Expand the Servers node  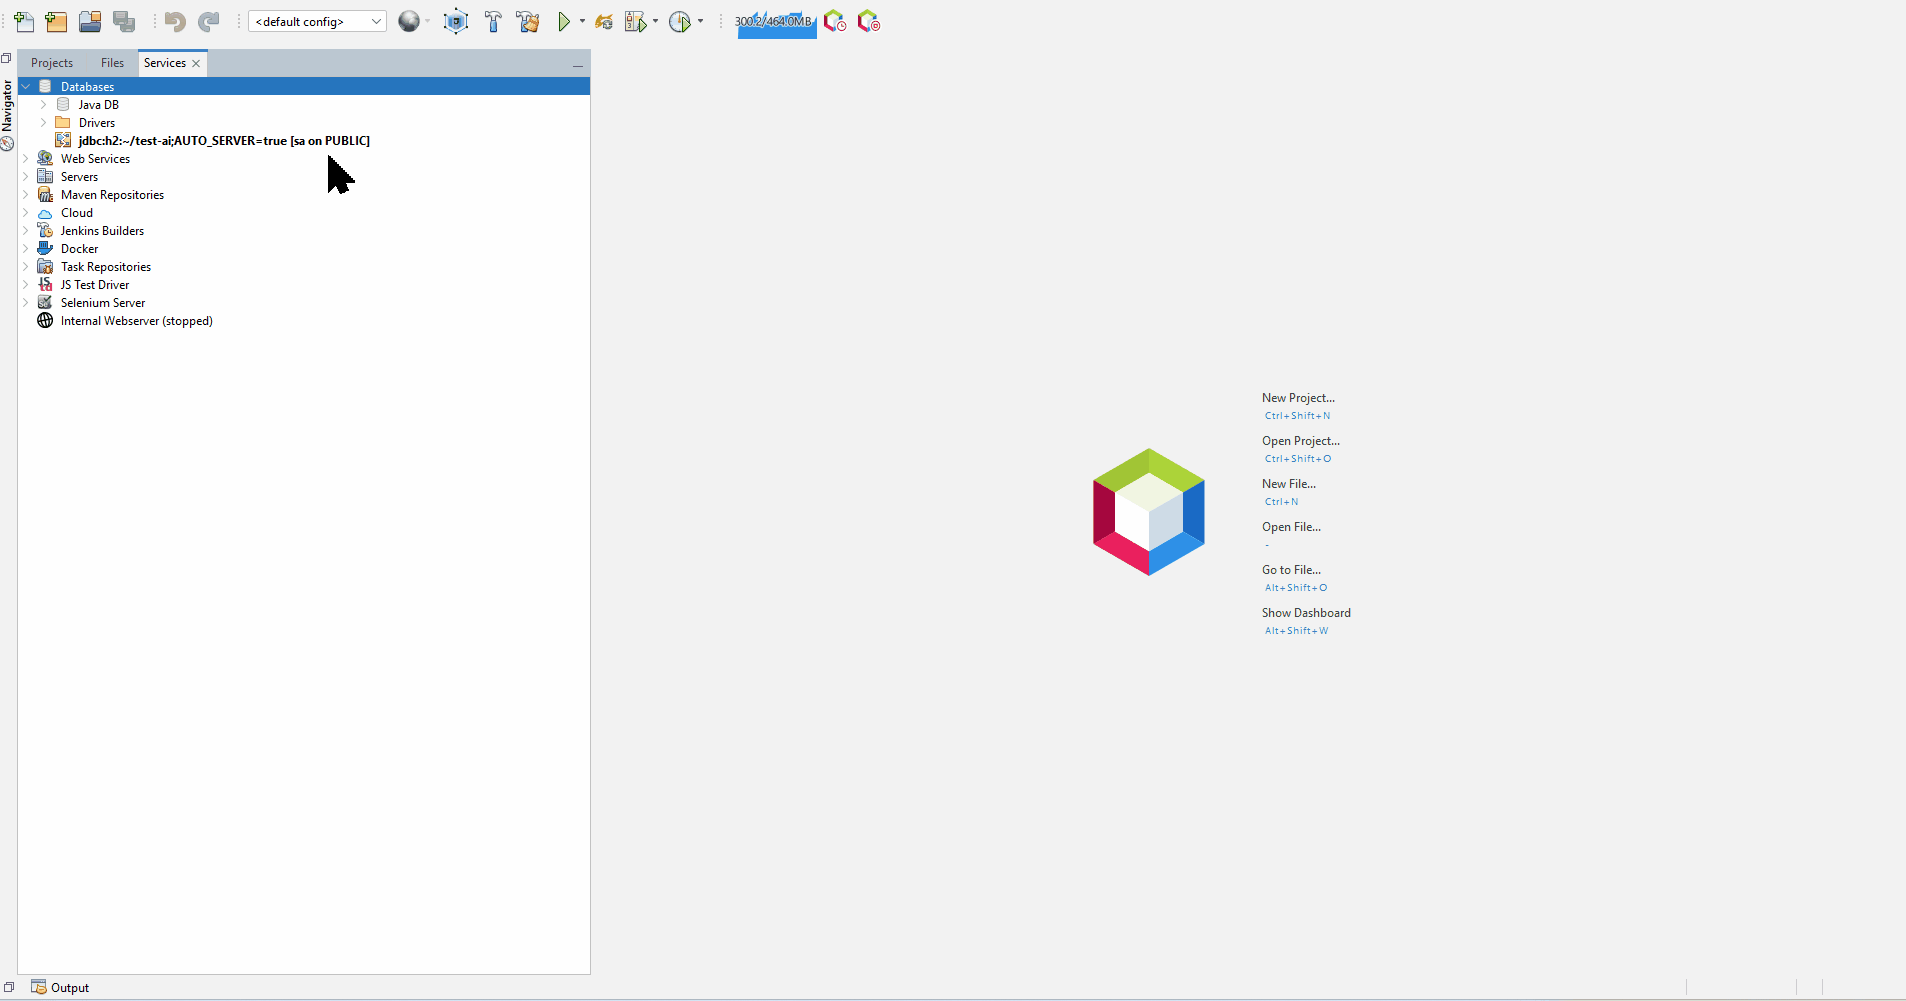26,177
